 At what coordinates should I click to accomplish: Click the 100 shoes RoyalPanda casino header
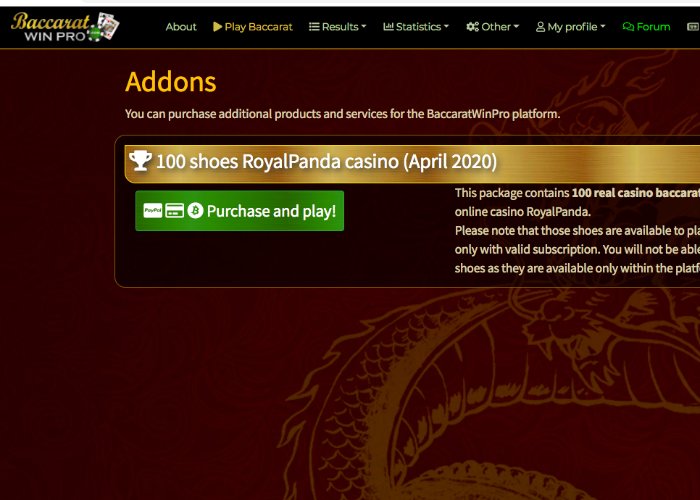tap(412, 163)
